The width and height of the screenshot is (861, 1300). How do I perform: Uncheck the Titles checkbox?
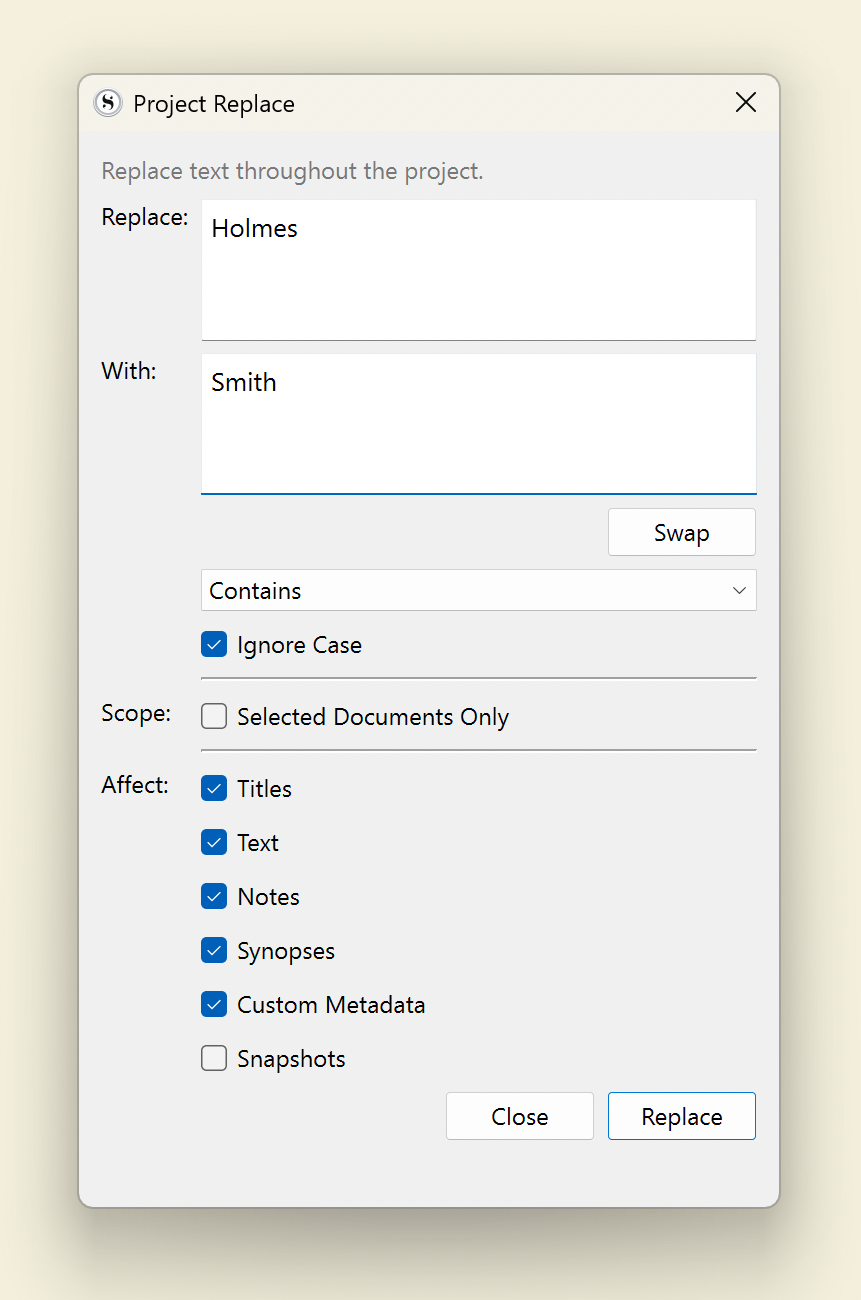[x=214, y=789]
